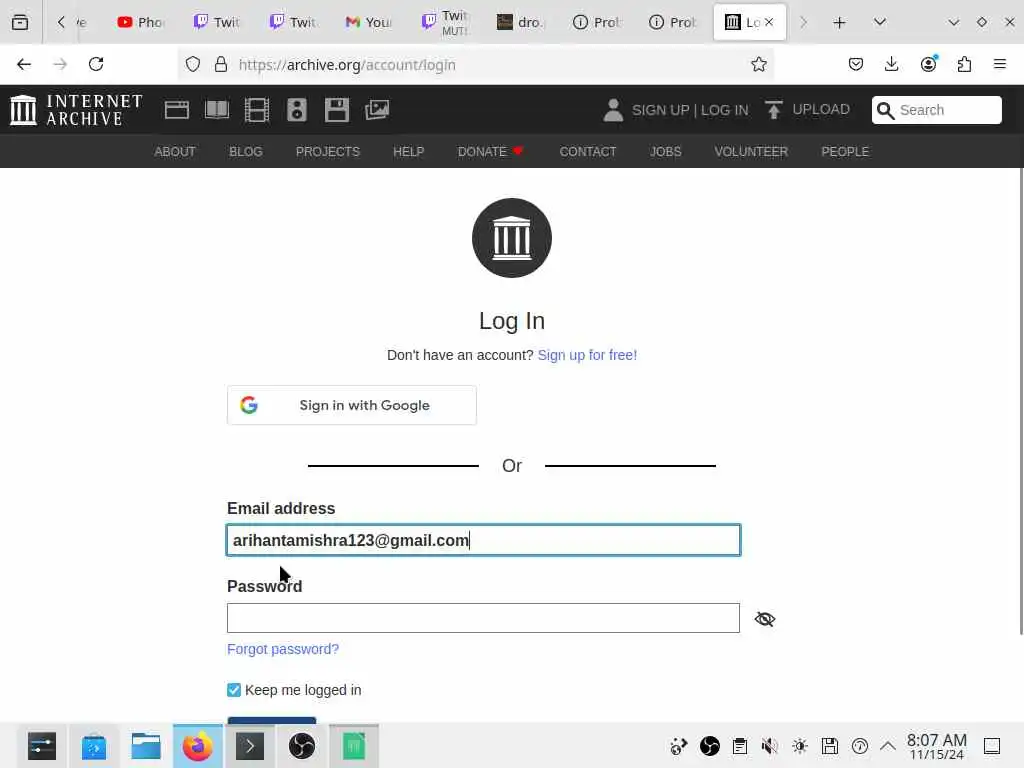
Task: Click the Internet Archive Search field
Action: 936,110
